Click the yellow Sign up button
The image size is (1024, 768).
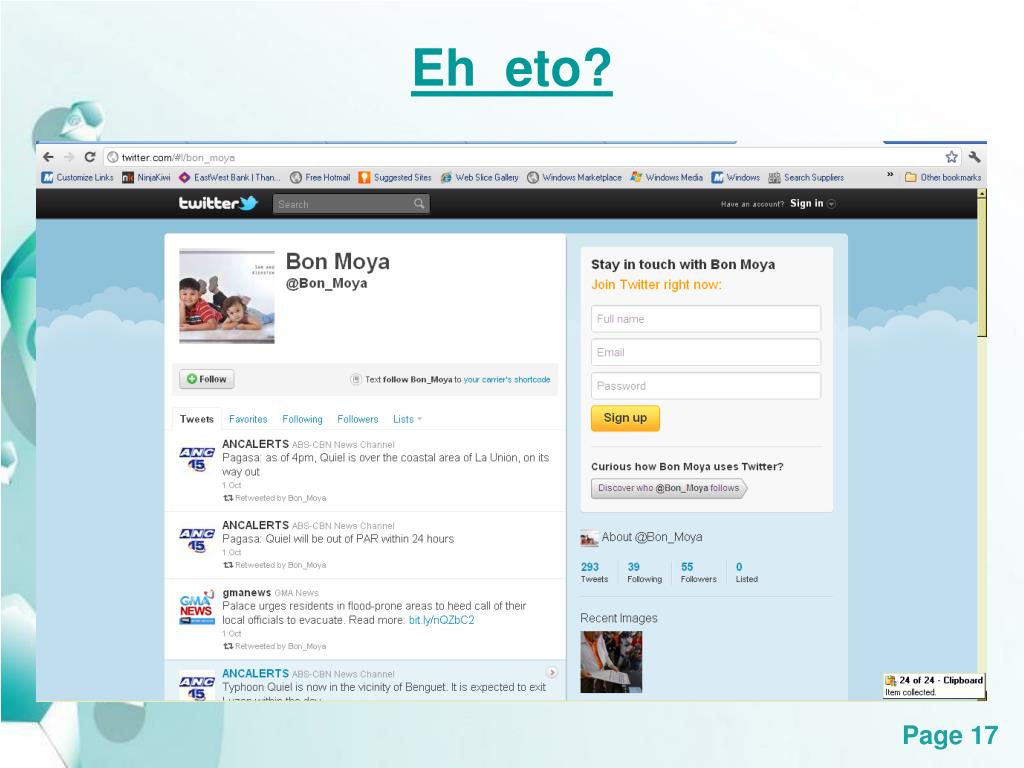[x=625, y=418]
